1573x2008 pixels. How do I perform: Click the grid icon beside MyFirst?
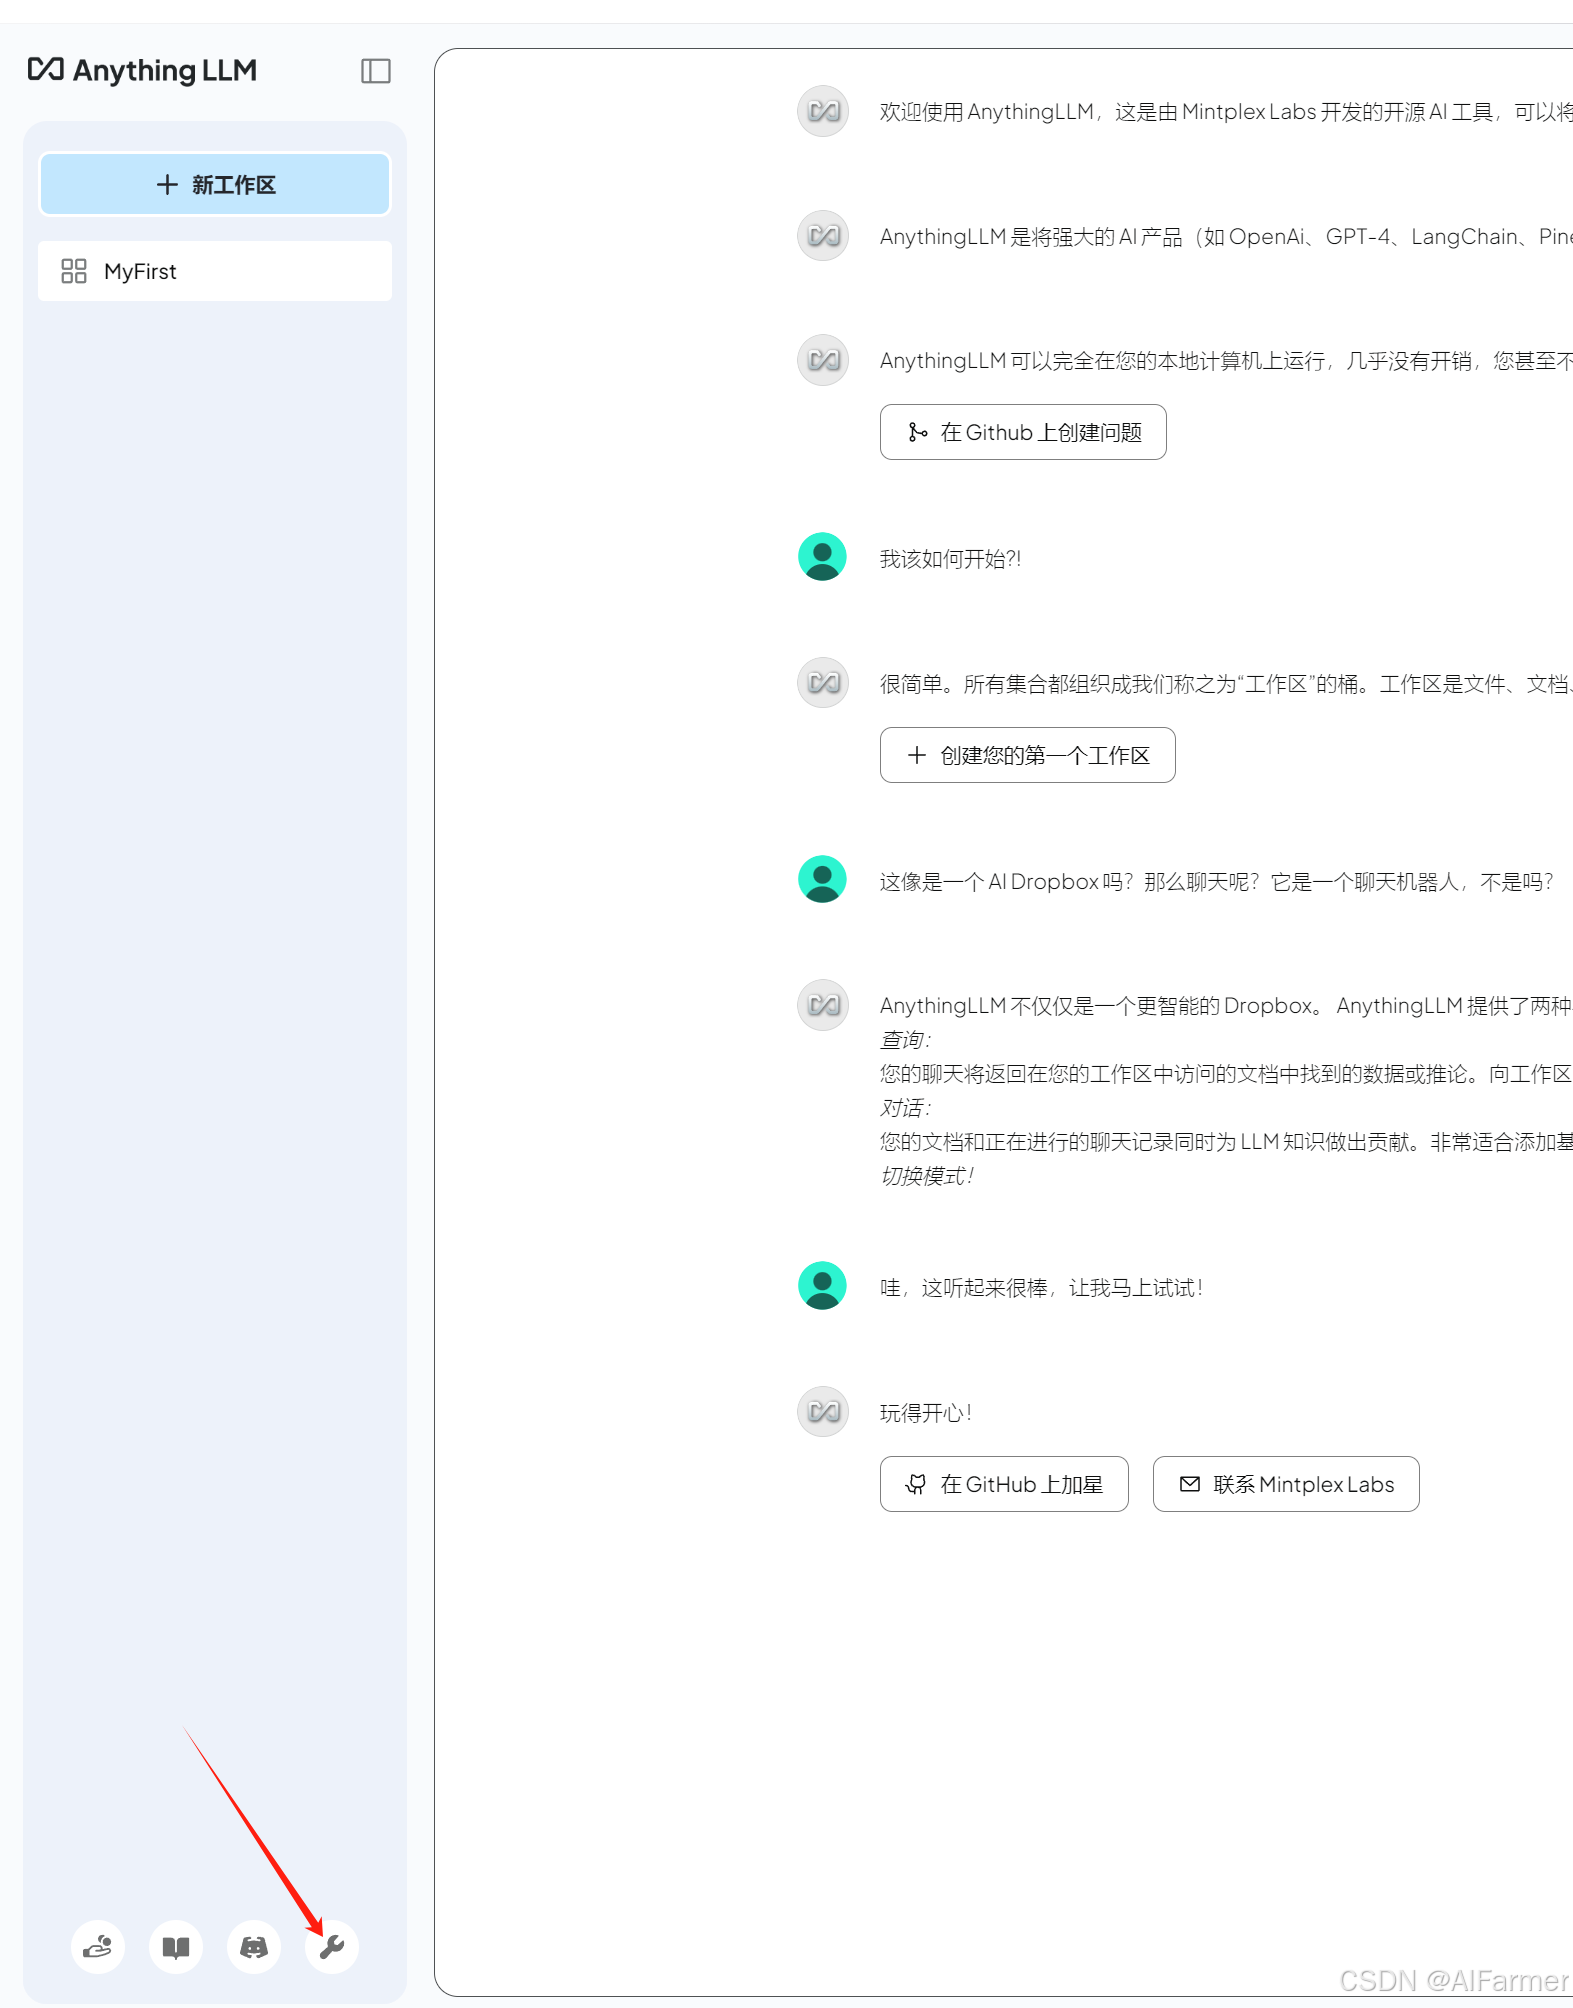click(x=74, y=271)
